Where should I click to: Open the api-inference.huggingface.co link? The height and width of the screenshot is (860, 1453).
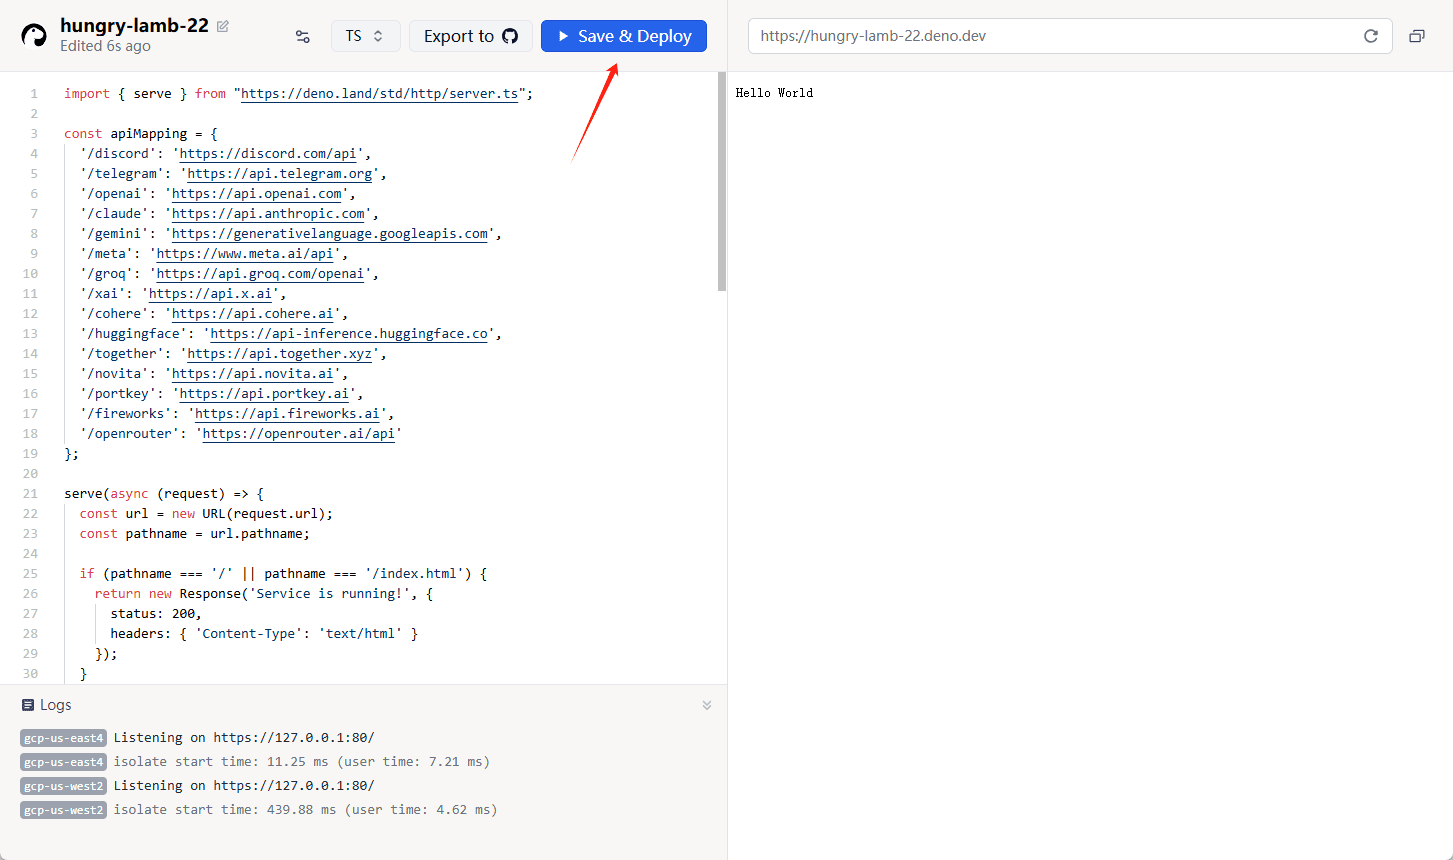click(x=349, y=333)
